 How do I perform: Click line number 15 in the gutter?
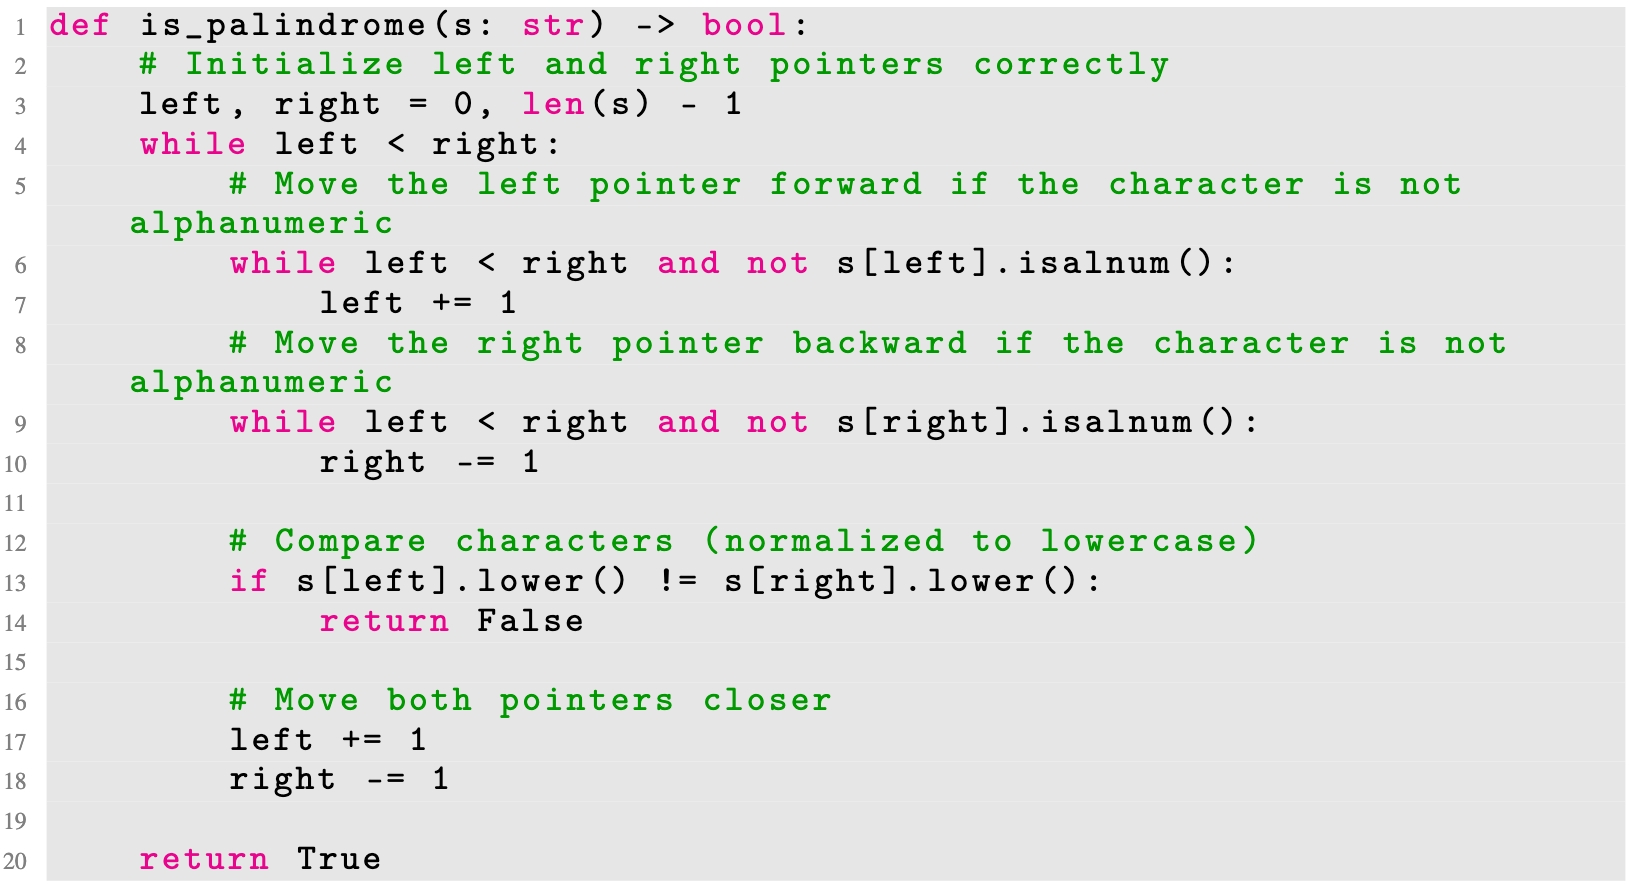[x=15, y=662]
